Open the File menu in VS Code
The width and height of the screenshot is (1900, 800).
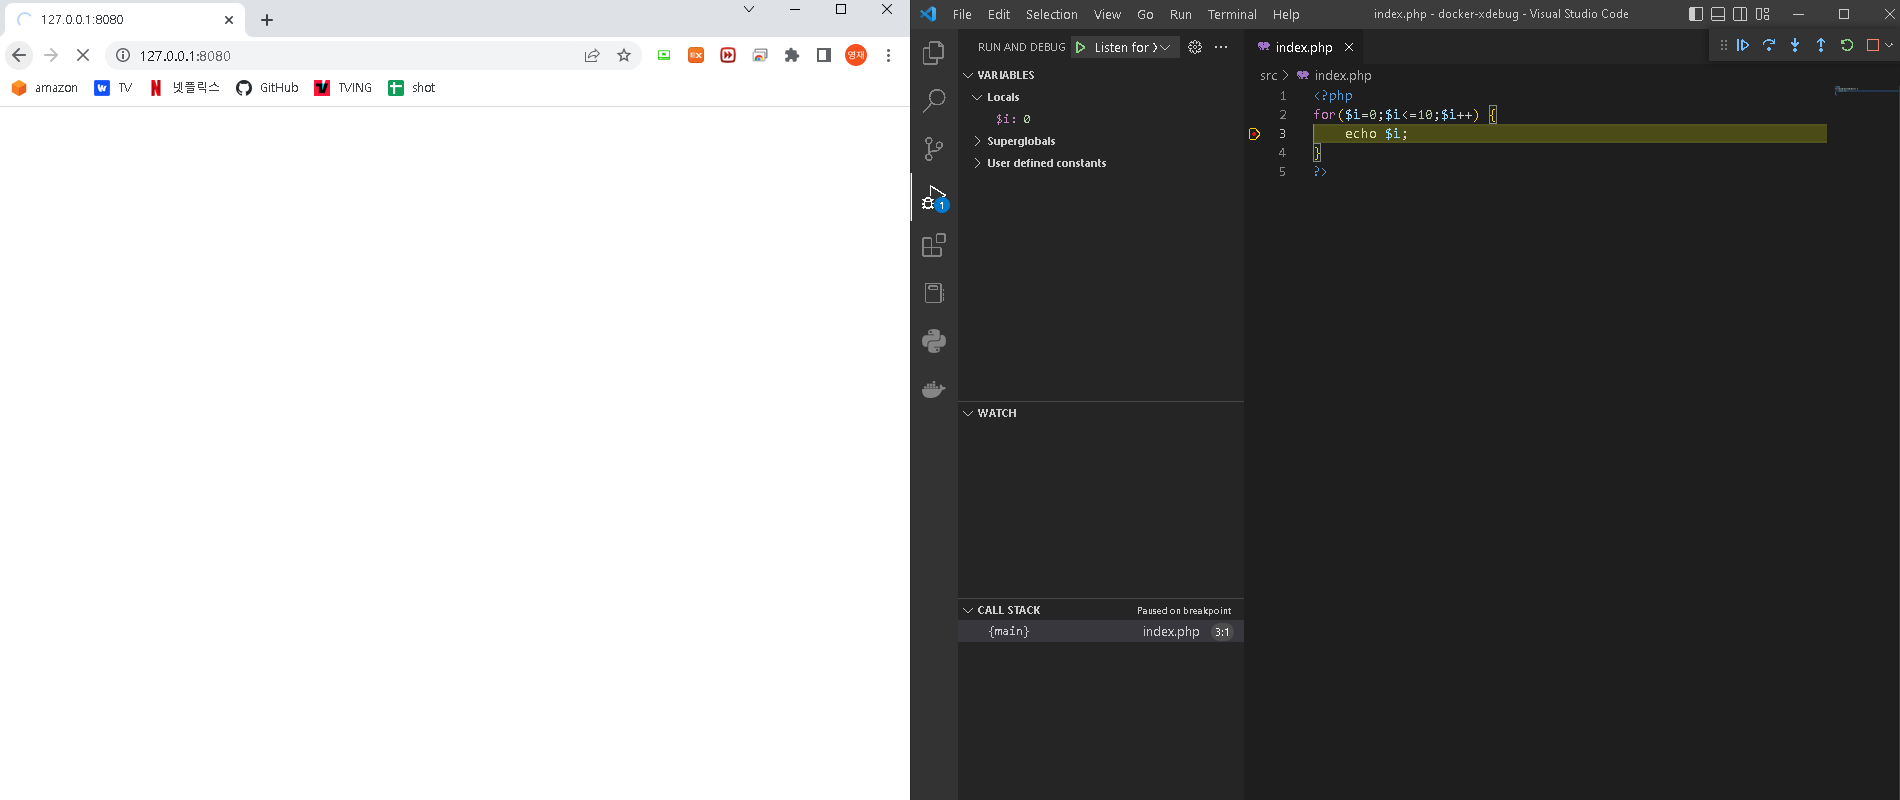(x=962, y=14)
